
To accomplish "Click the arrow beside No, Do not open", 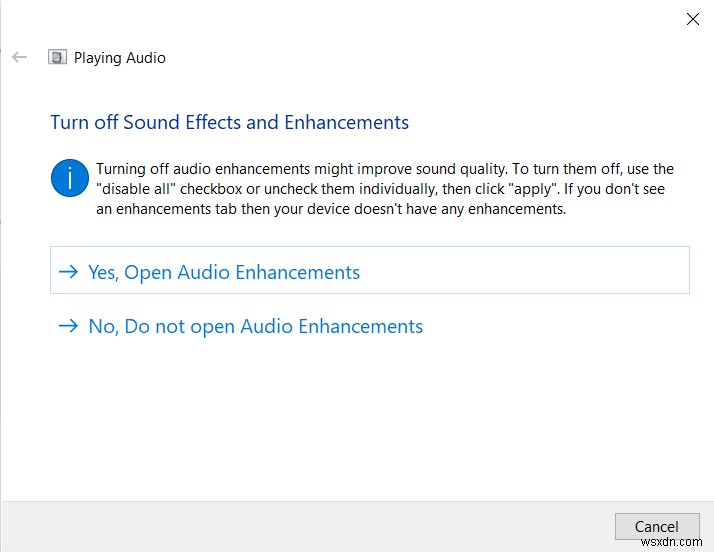I will coord(68,326).
